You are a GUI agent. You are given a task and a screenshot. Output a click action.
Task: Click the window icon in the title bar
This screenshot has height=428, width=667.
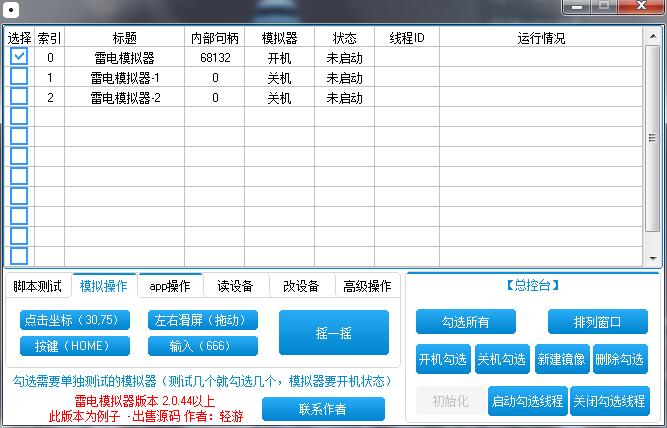11,9
